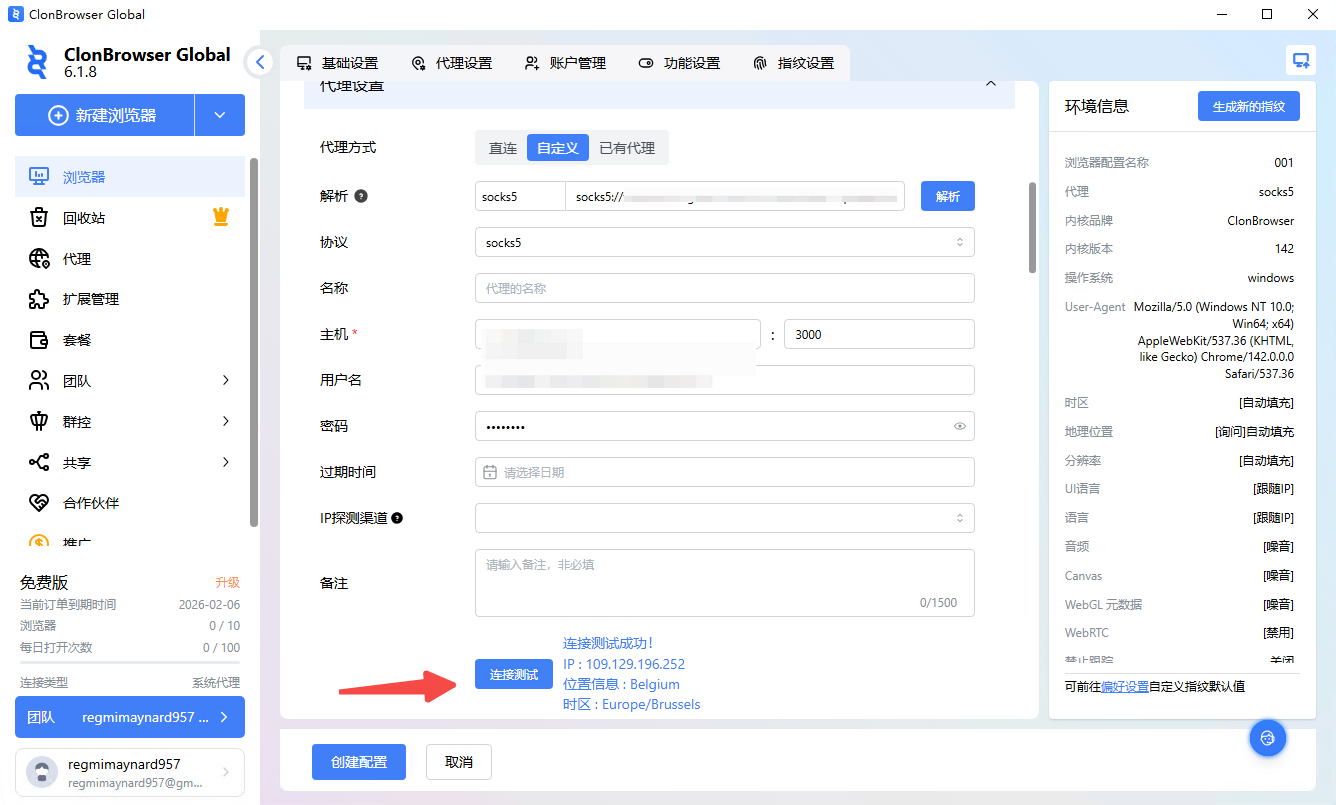Viewport: 1336px width, 805px height.
Task: Click the top-right screen display icon
Action: (1300, 60)
